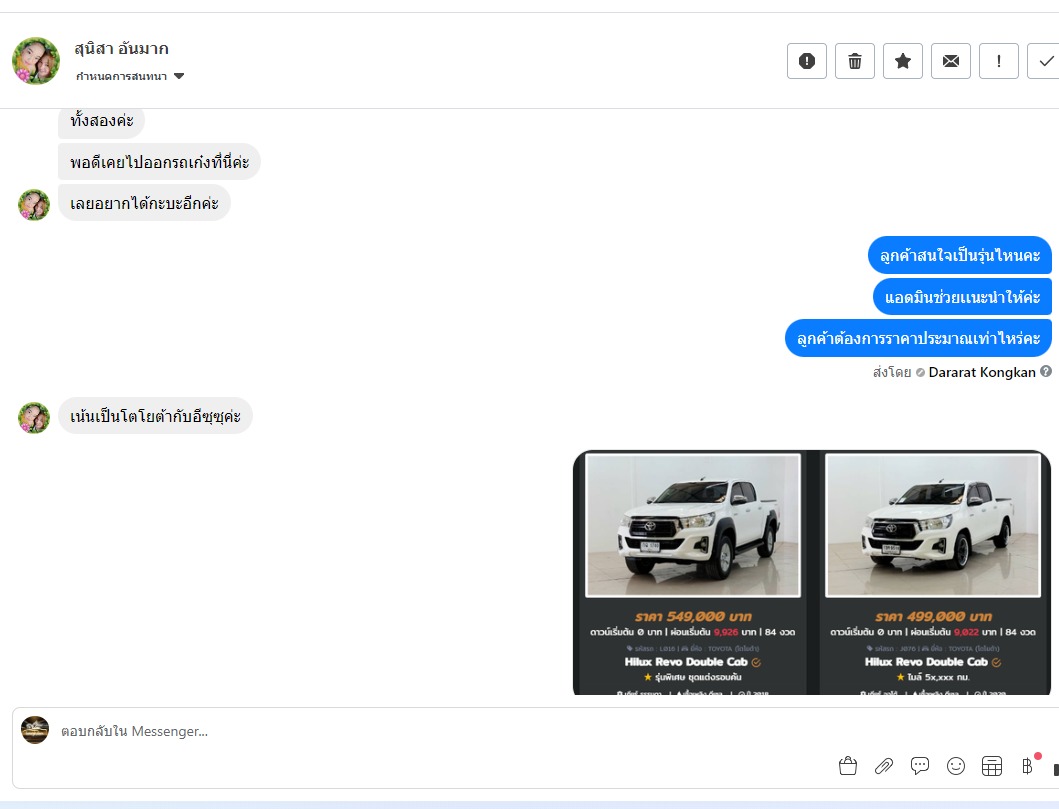Attach a file using the paperclip icon
This screenshot has height=809, width=1059.
pyautogui.click(x=884, y=766)
